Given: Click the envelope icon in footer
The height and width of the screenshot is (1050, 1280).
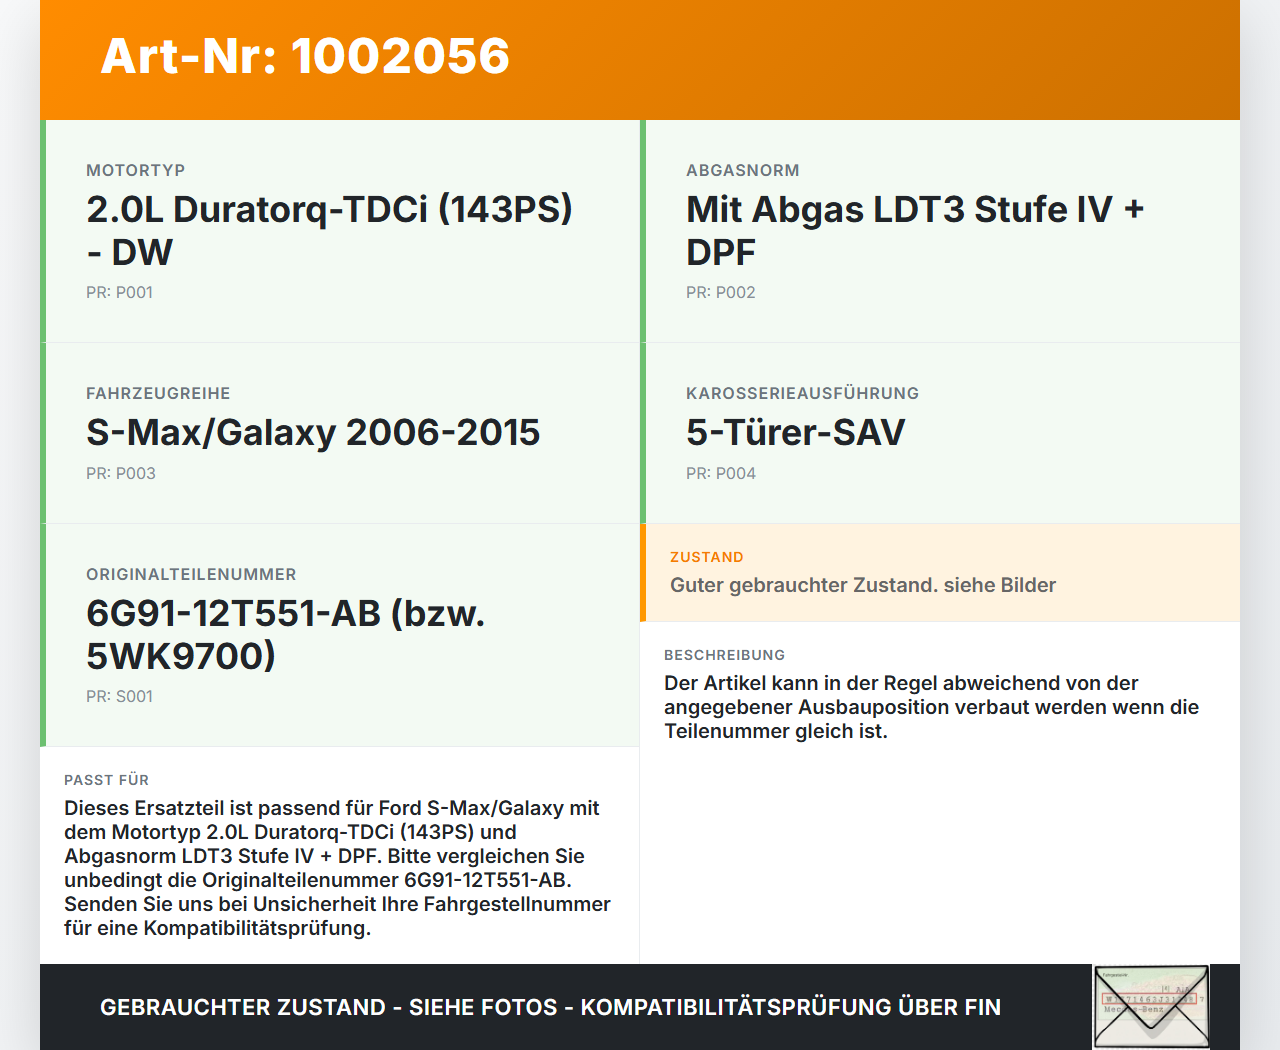Looking at the screenshot, I should click(x=1151, y=1006).
